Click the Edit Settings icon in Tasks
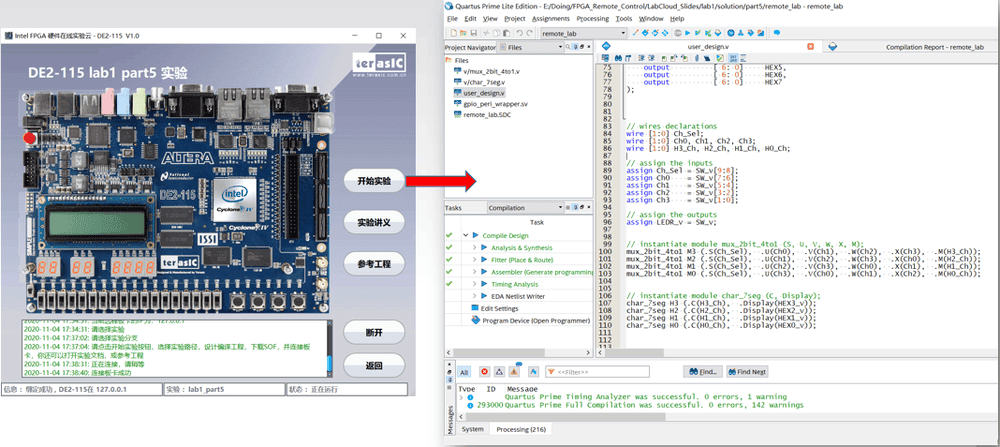 point(475,308)
